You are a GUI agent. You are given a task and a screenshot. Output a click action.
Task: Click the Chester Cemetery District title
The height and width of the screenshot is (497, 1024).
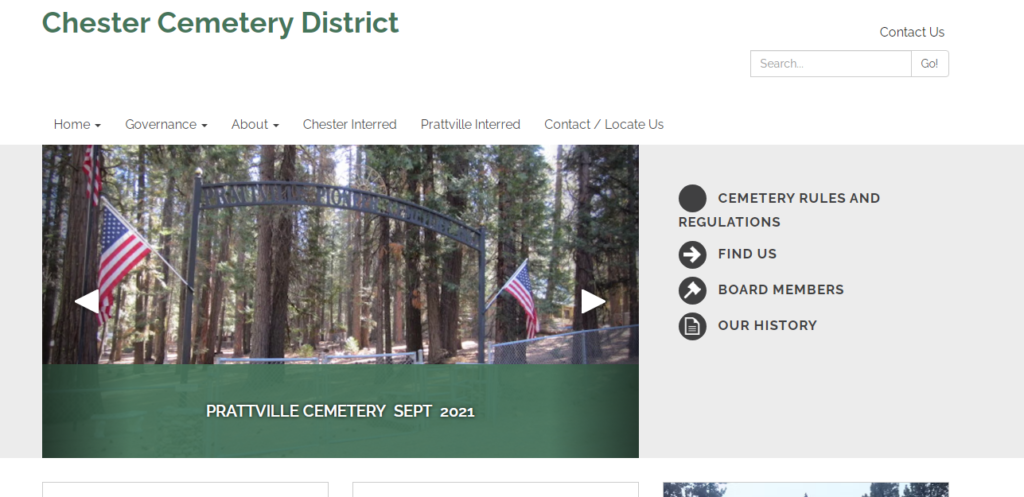click(220, 23)
